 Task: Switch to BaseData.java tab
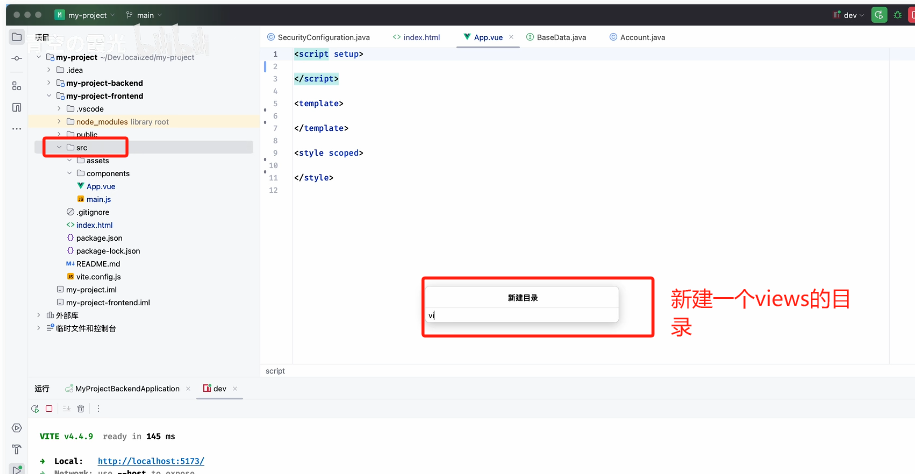click(556, 37)
